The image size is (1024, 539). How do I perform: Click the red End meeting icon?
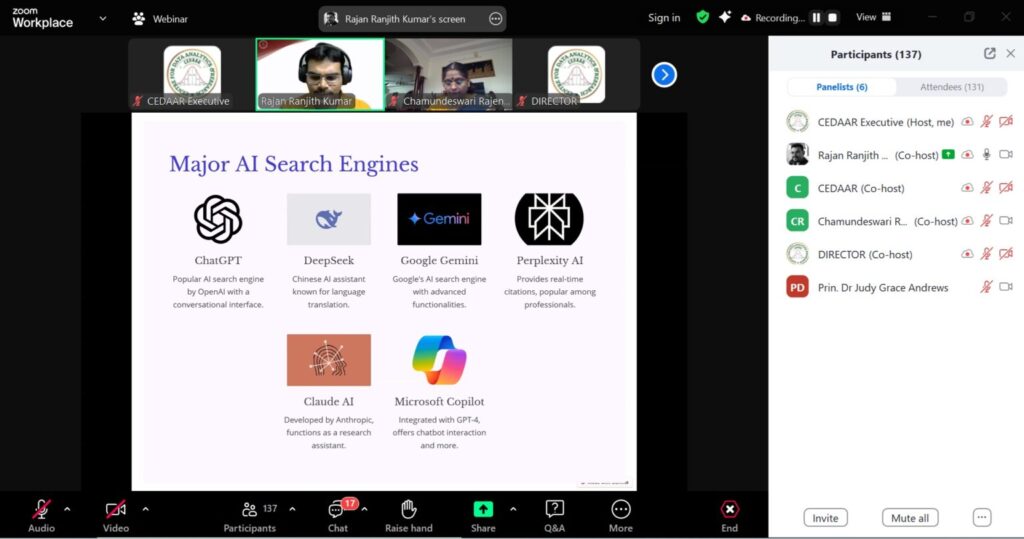(x=730, y=510)
